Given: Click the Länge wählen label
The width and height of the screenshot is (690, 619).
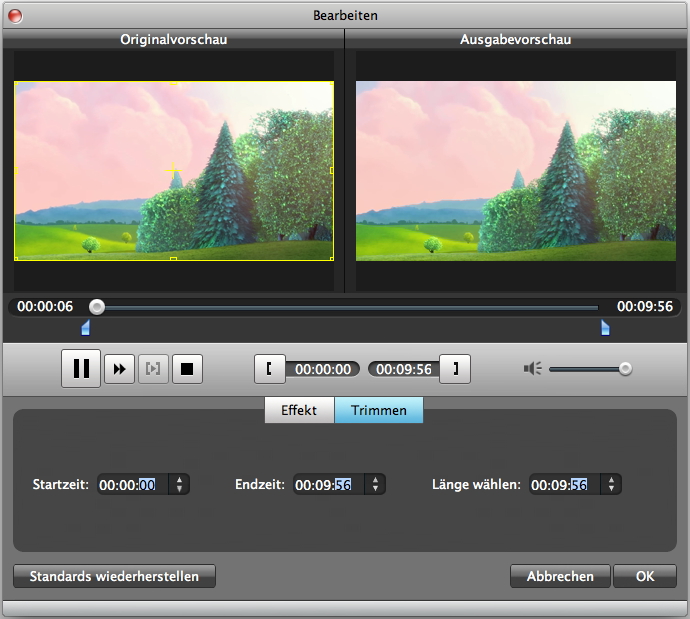Looking at the screenshot, I should click(x=476, y=484).
